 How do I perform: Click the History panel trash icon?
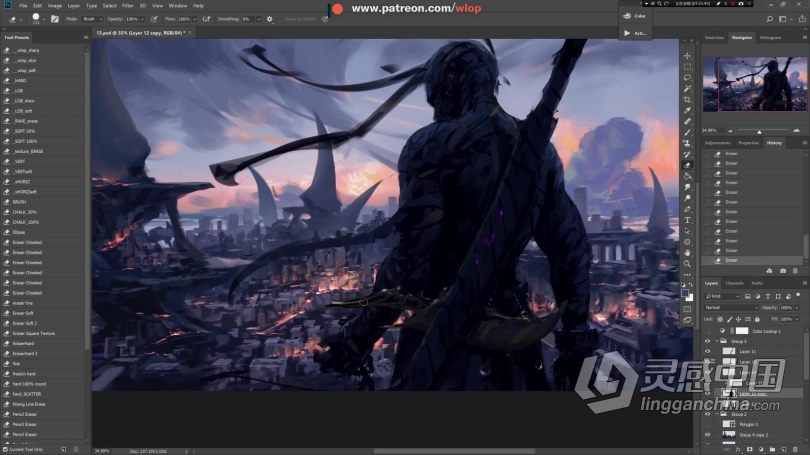[x=795, y=271]
